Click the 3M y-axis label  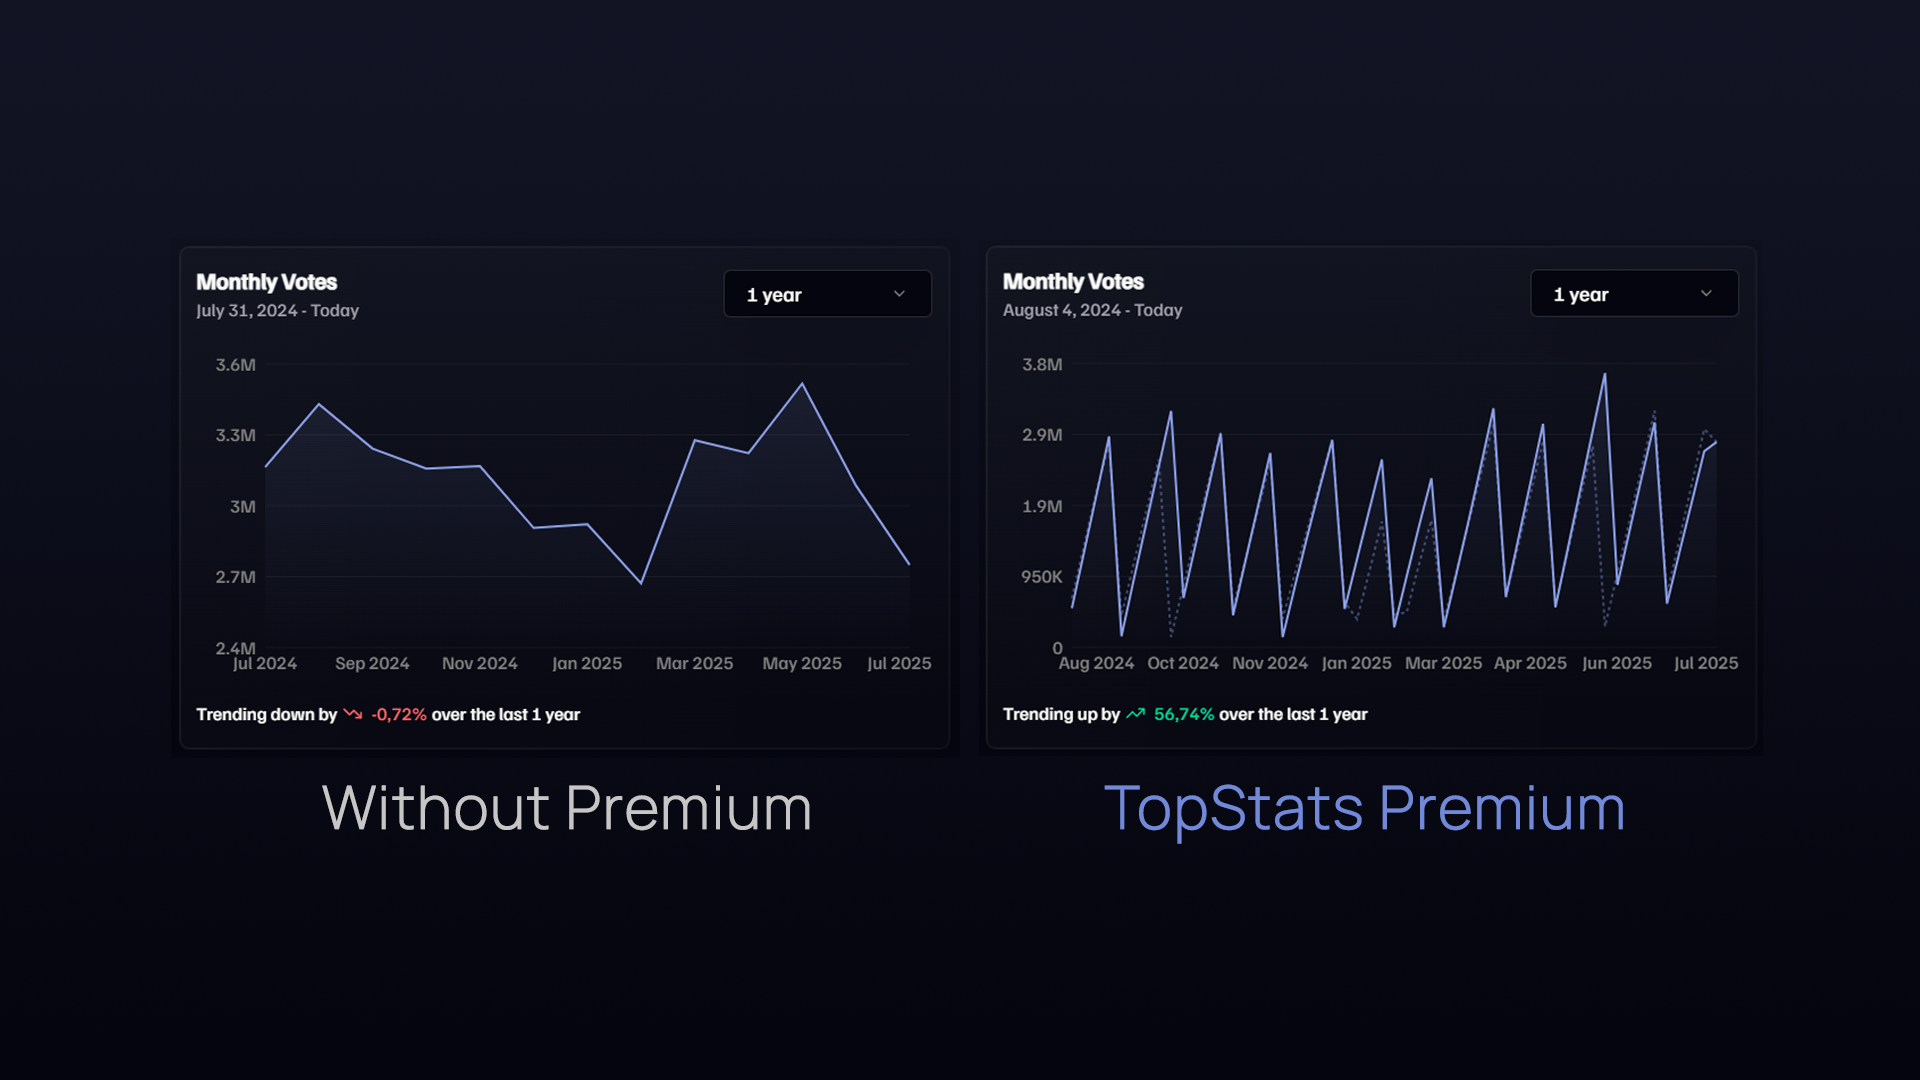[x=243, y=506]
